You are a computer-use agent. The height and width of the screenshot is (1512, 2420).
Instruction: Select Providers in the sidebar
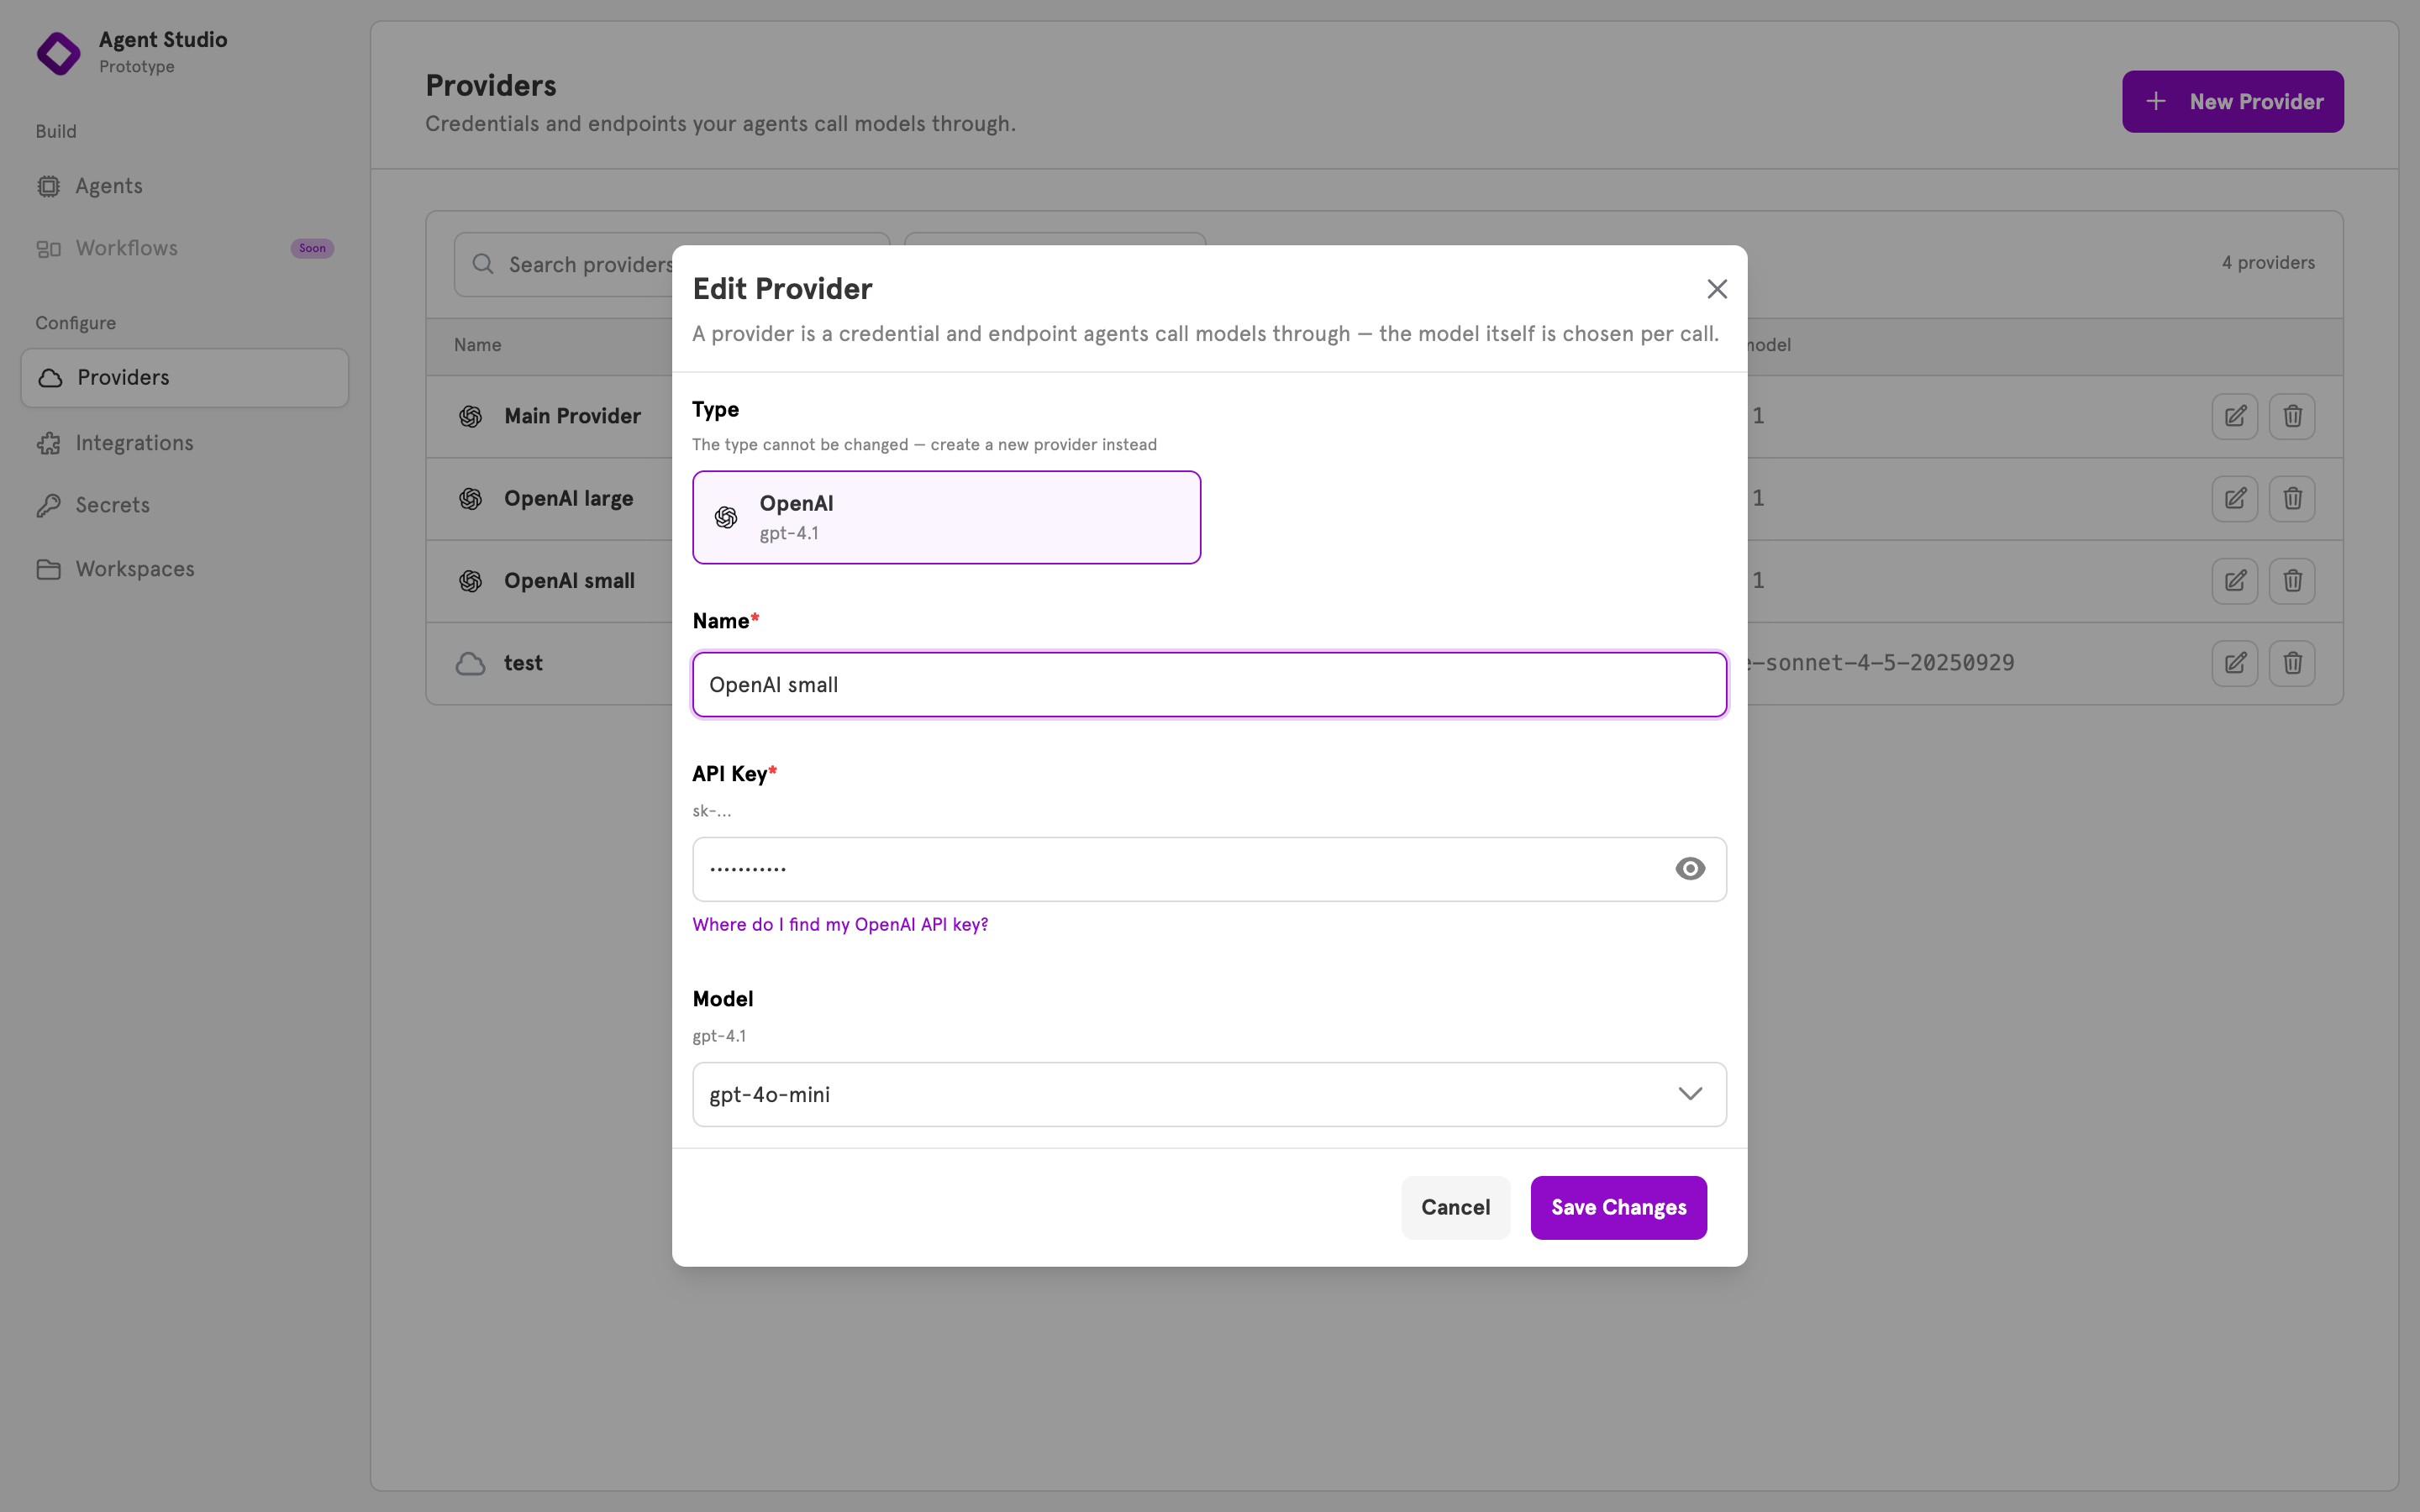click(185, 378)
